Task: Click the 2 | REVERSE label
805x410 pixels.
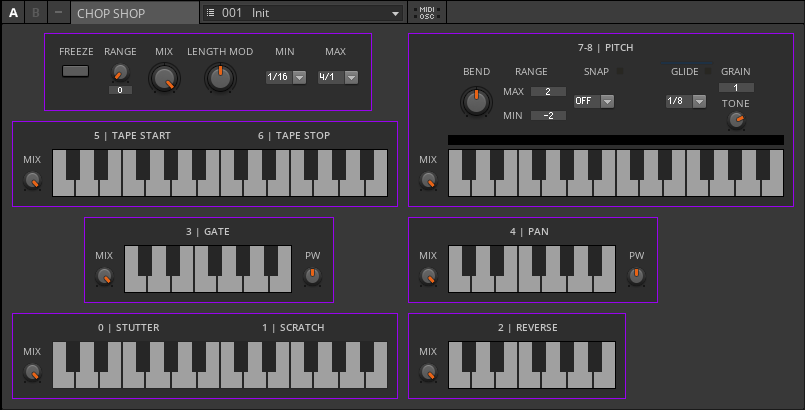Action: tap(528, 327)
